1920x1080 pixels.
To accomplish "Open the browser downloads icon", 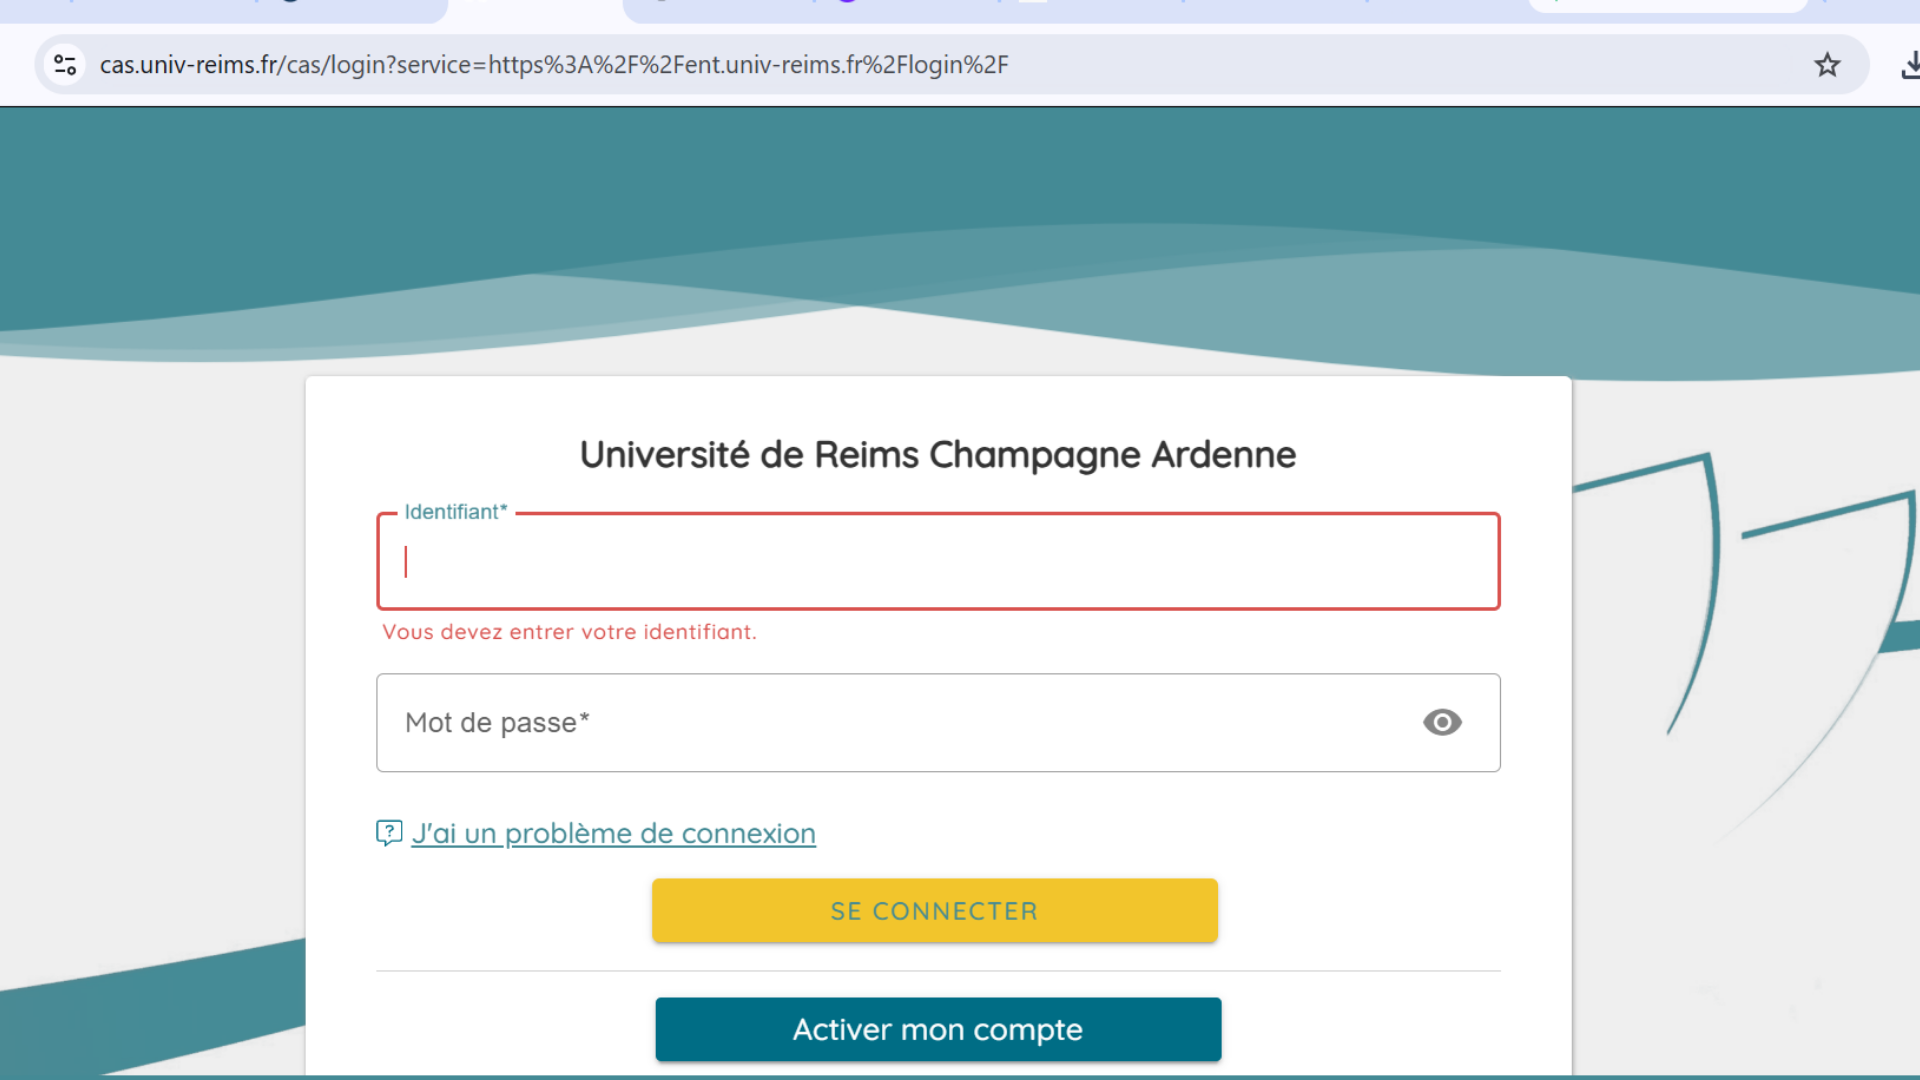I will [x=1909, y=65].
